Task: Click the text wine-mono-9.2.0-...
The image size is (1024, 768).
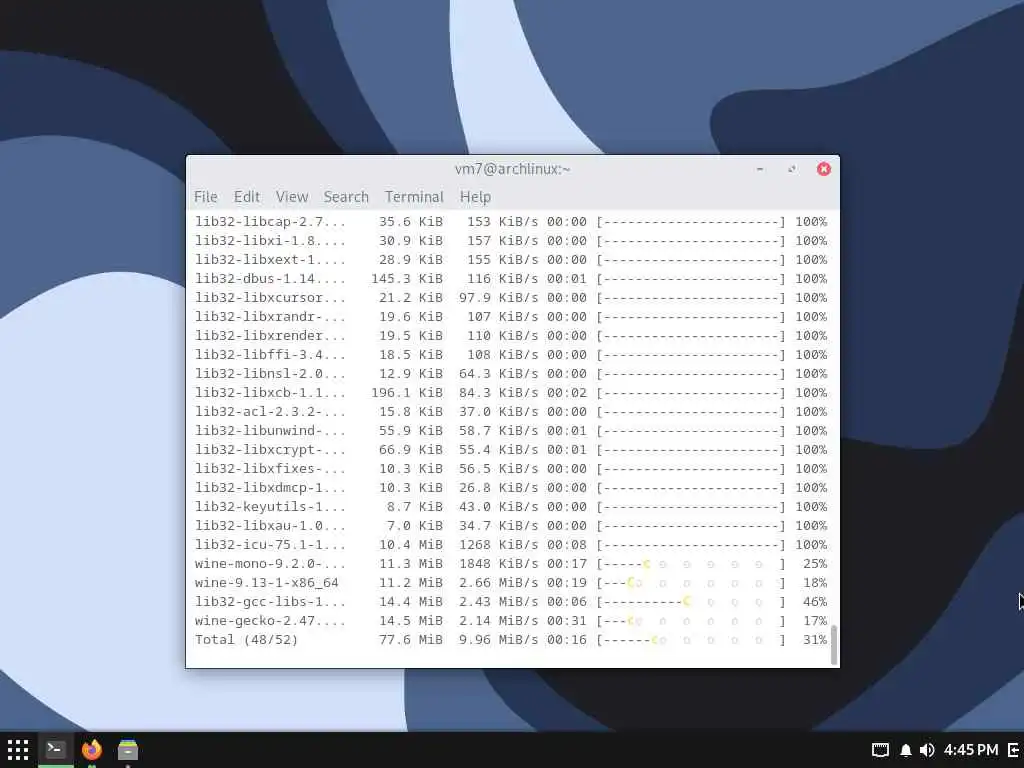Action: click(258, 564)
